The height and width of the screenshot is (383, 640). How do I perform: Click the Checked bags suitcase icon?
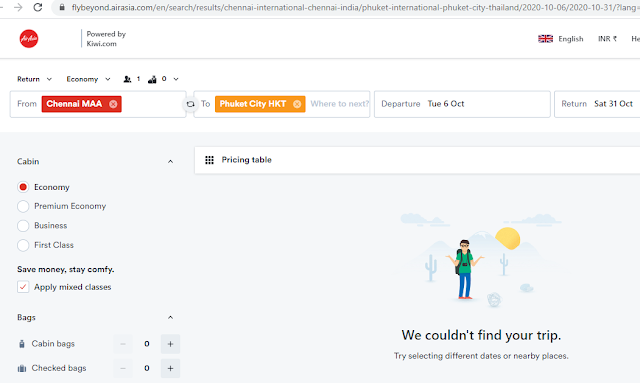(22, 368)
